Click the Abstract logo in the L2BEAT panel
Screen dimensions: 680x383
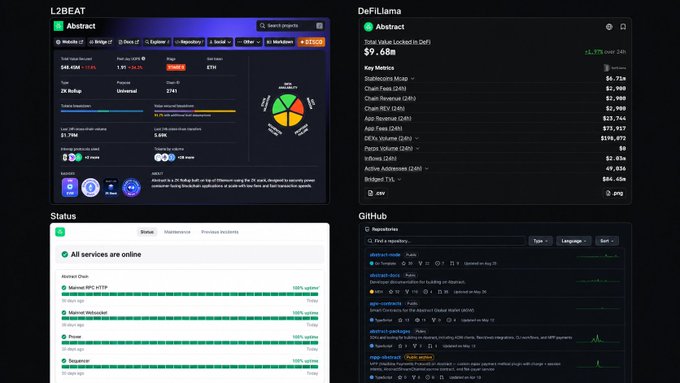[x=58, y=26]
